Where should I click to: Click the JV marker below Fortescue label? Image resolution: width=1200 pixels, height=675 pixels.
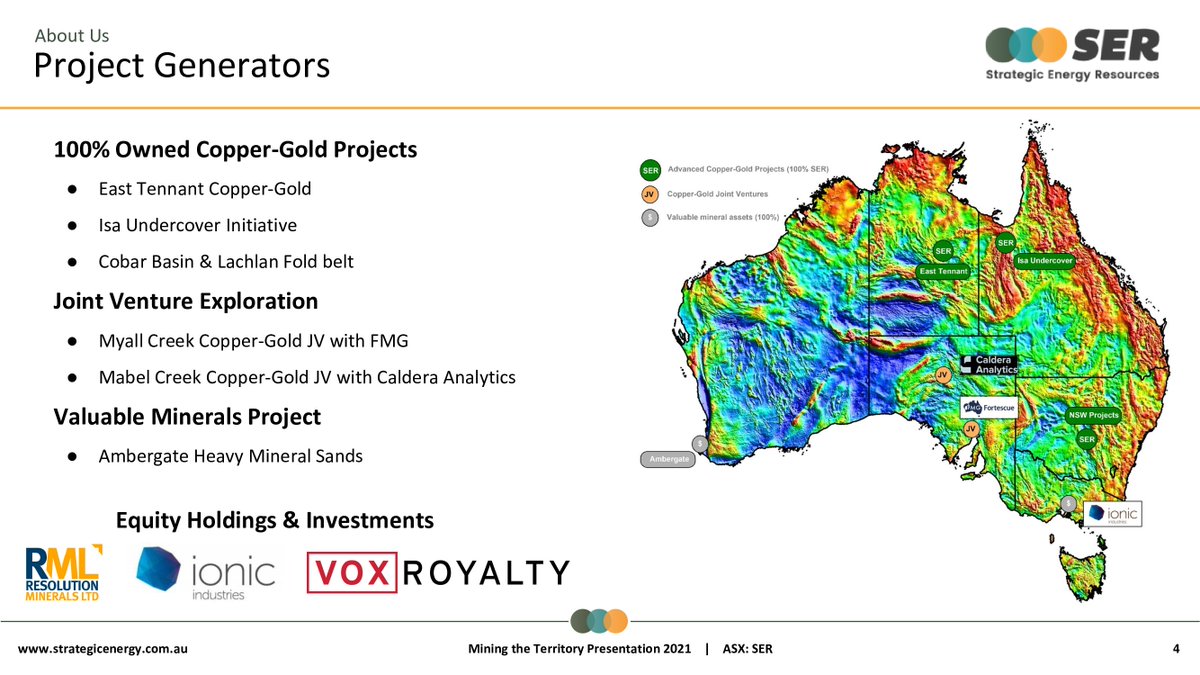(970, 429)
